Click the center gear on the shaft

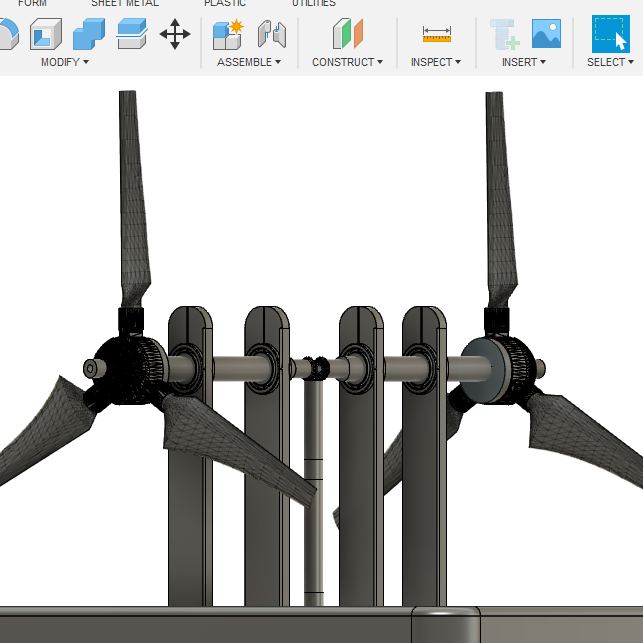(x=317, y=368)
